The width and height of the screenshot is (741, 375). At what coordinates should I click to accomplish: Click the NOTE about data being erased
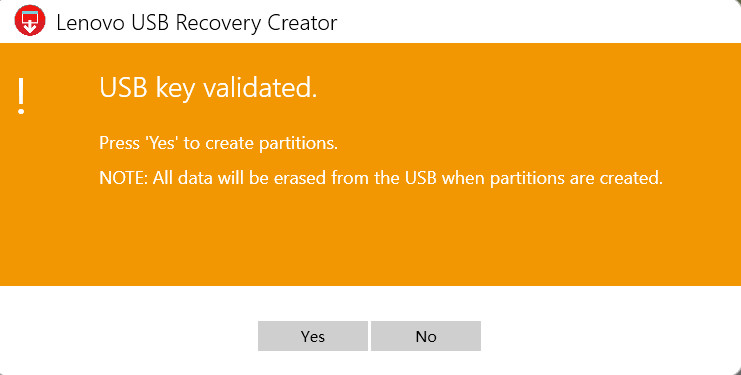pyautogui.click(x=381, y=178)
